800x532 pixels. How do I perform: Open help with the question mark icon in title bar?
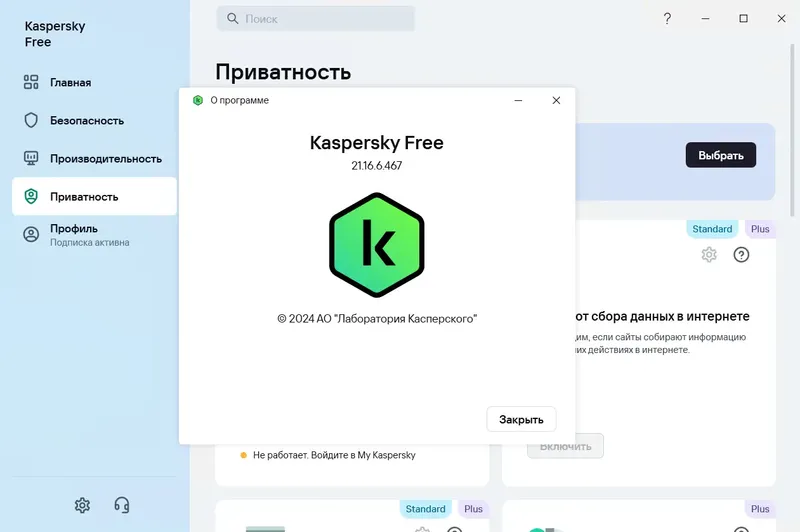click(667, 19)
